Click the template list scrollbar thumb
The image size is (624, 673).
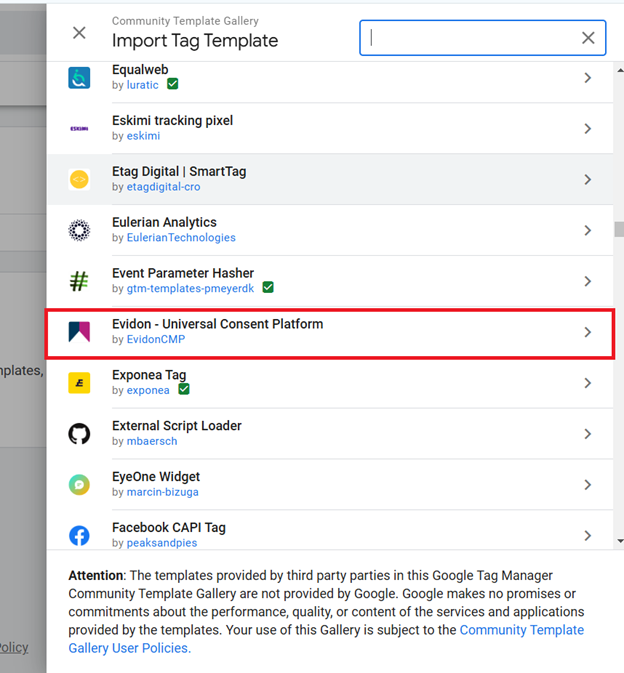[x=619, y=229]
